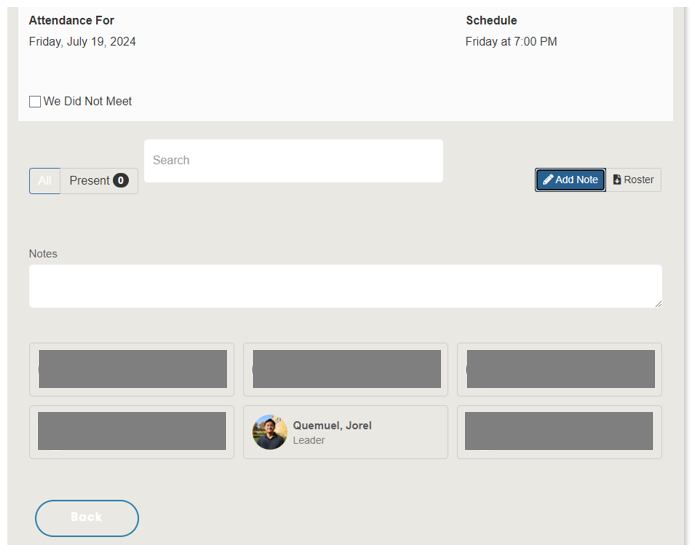Click the document icon beside Roster
The image size is (695, 552).
click(617, 180)
